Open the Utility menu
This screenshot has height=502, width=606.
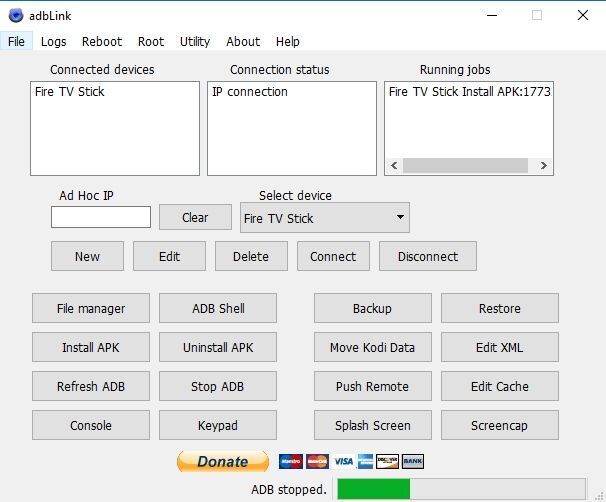tap(195, 42)
